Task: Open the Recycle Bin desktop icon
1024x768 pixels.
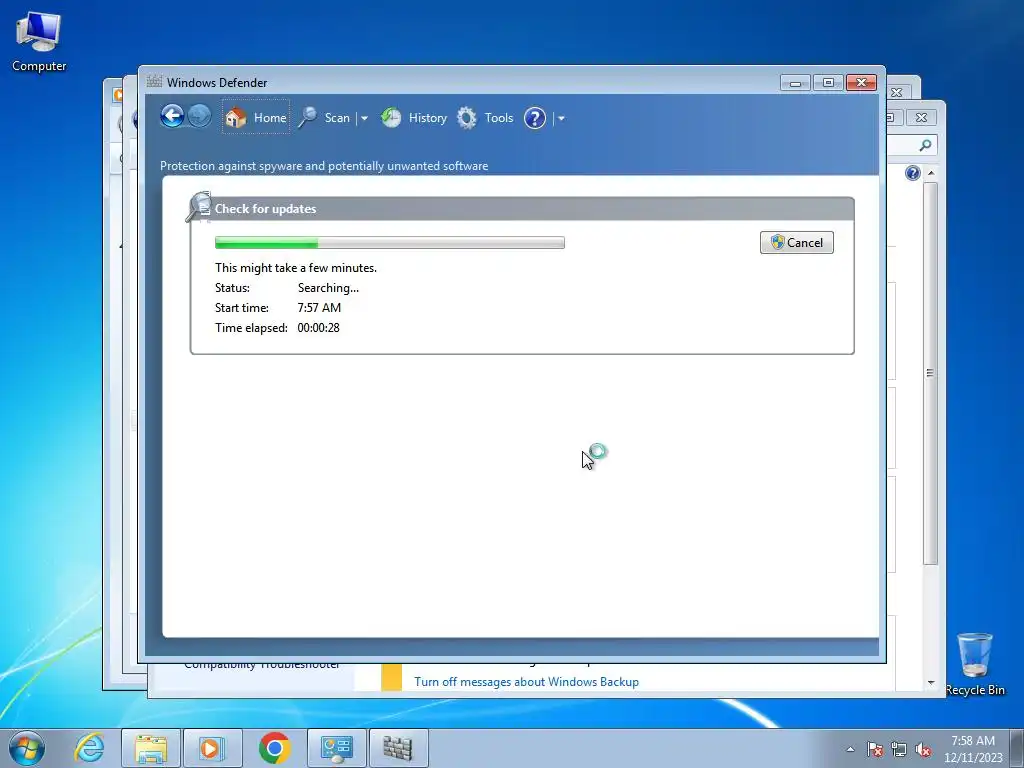Action: point(974,664)
